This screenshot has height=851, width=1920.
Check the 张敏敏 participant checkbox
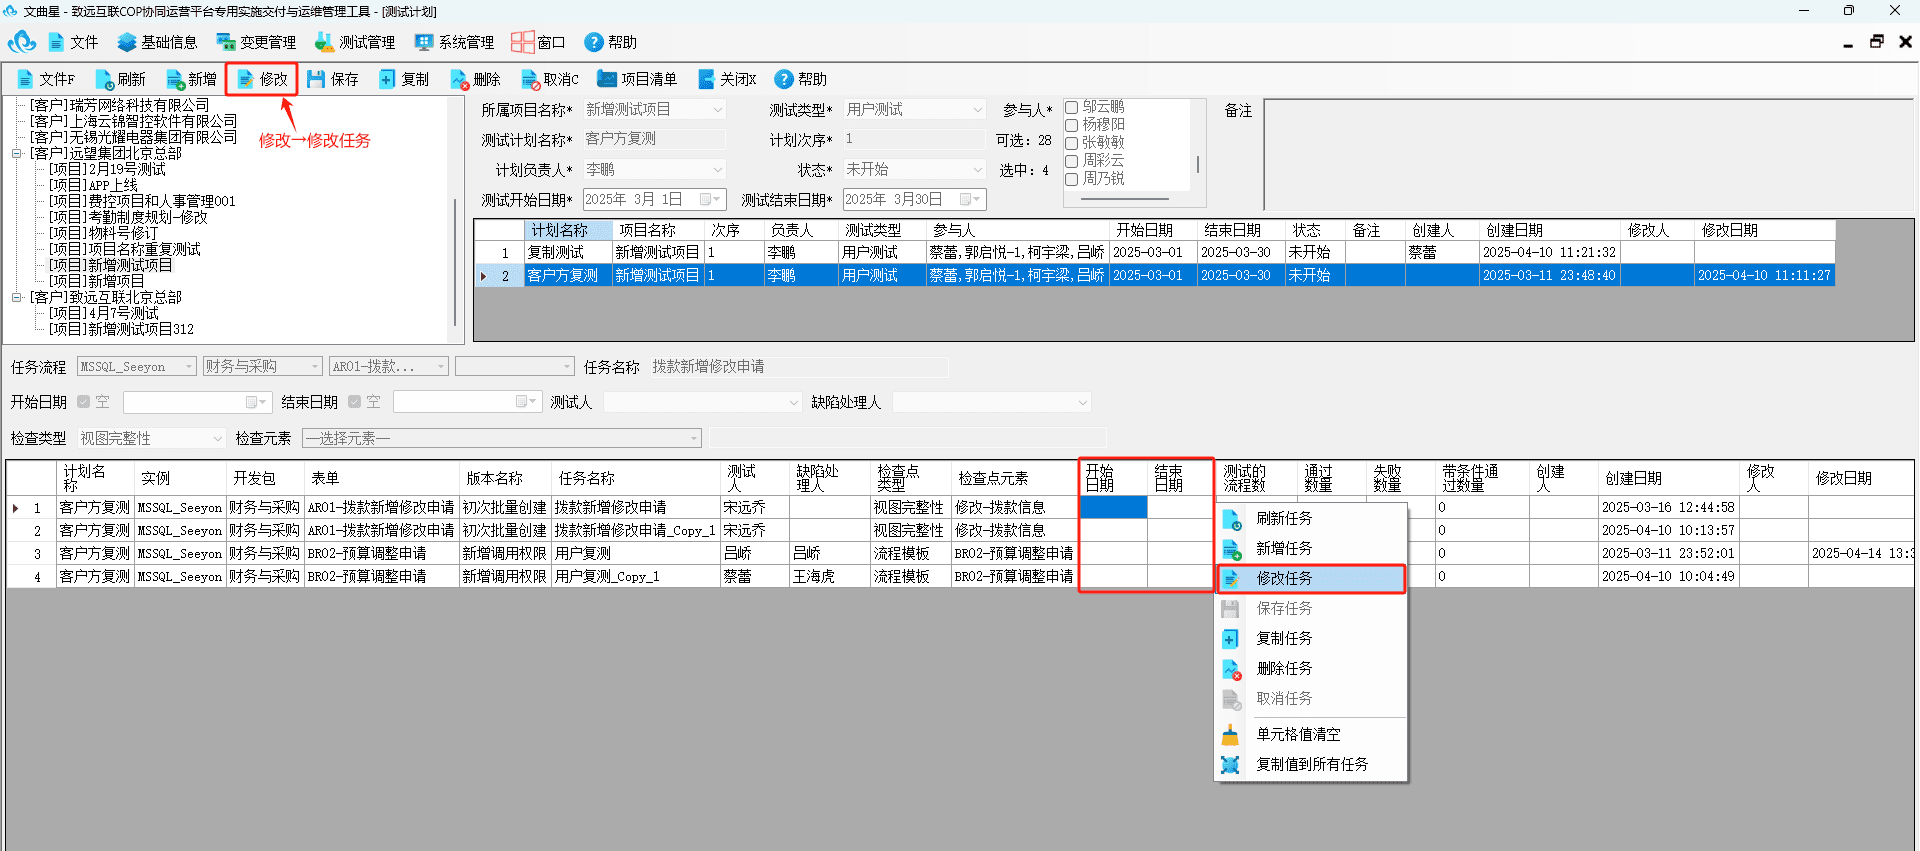pos(1071,143)
